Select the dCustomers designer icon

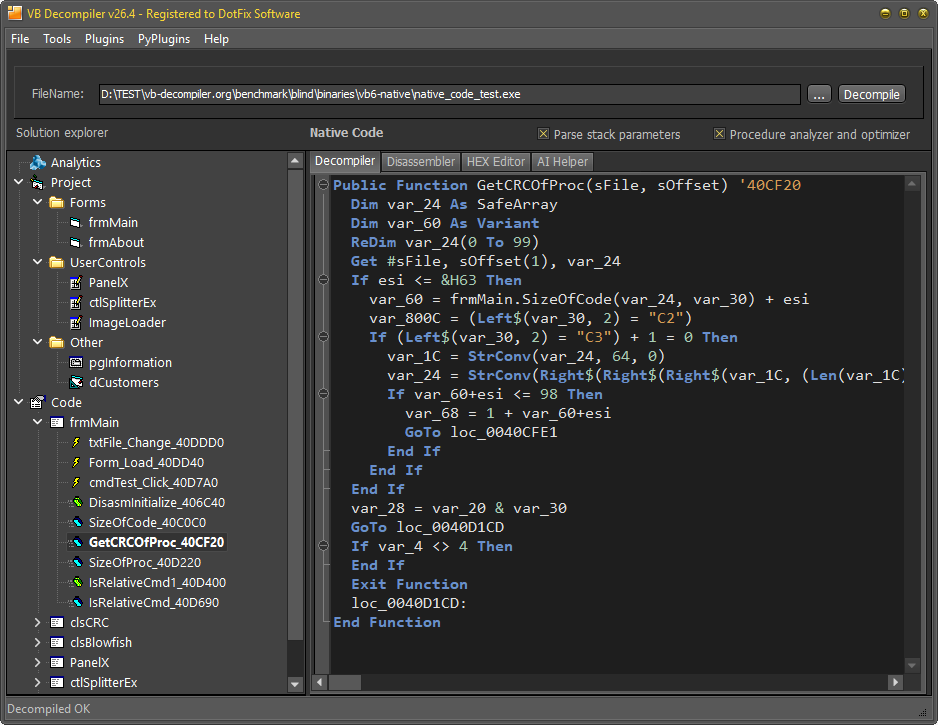(76, 382)
